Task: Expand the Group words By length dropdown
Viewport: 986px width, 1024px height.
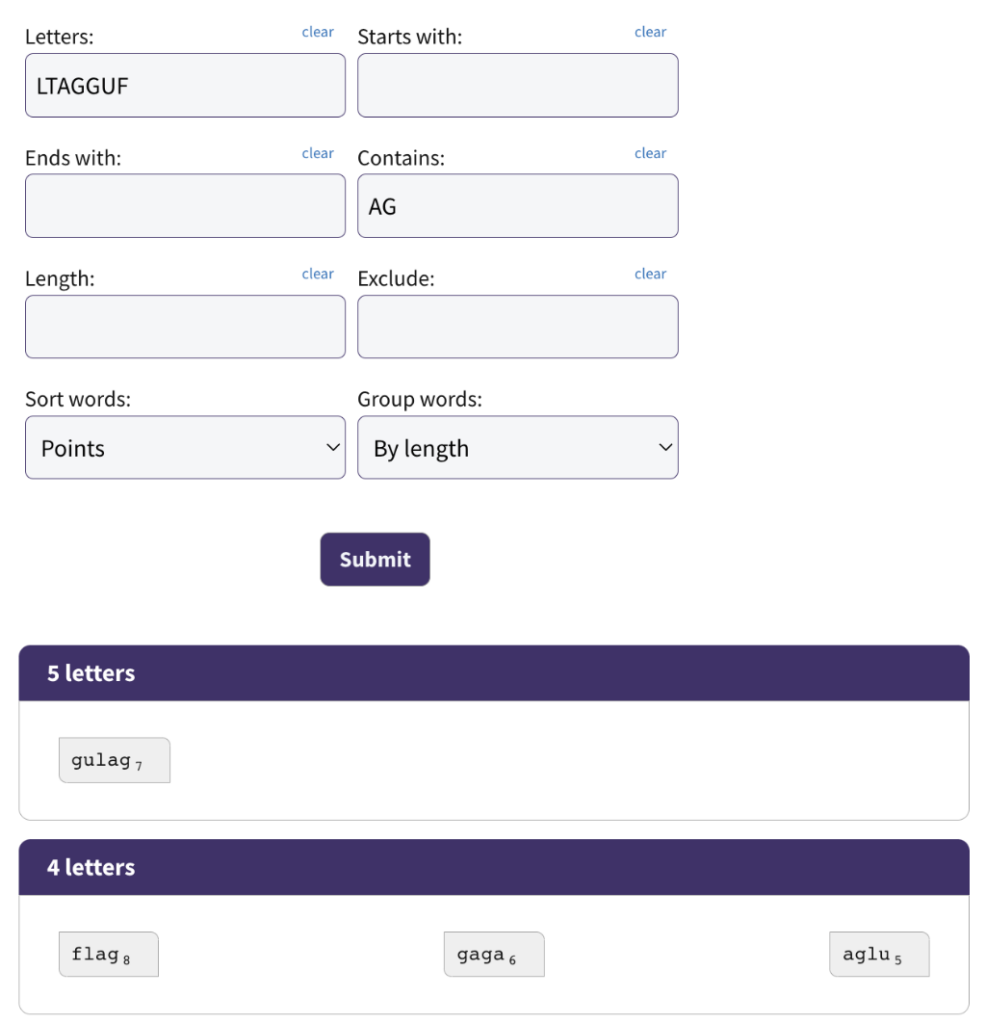Action: (x=518, y=447)
